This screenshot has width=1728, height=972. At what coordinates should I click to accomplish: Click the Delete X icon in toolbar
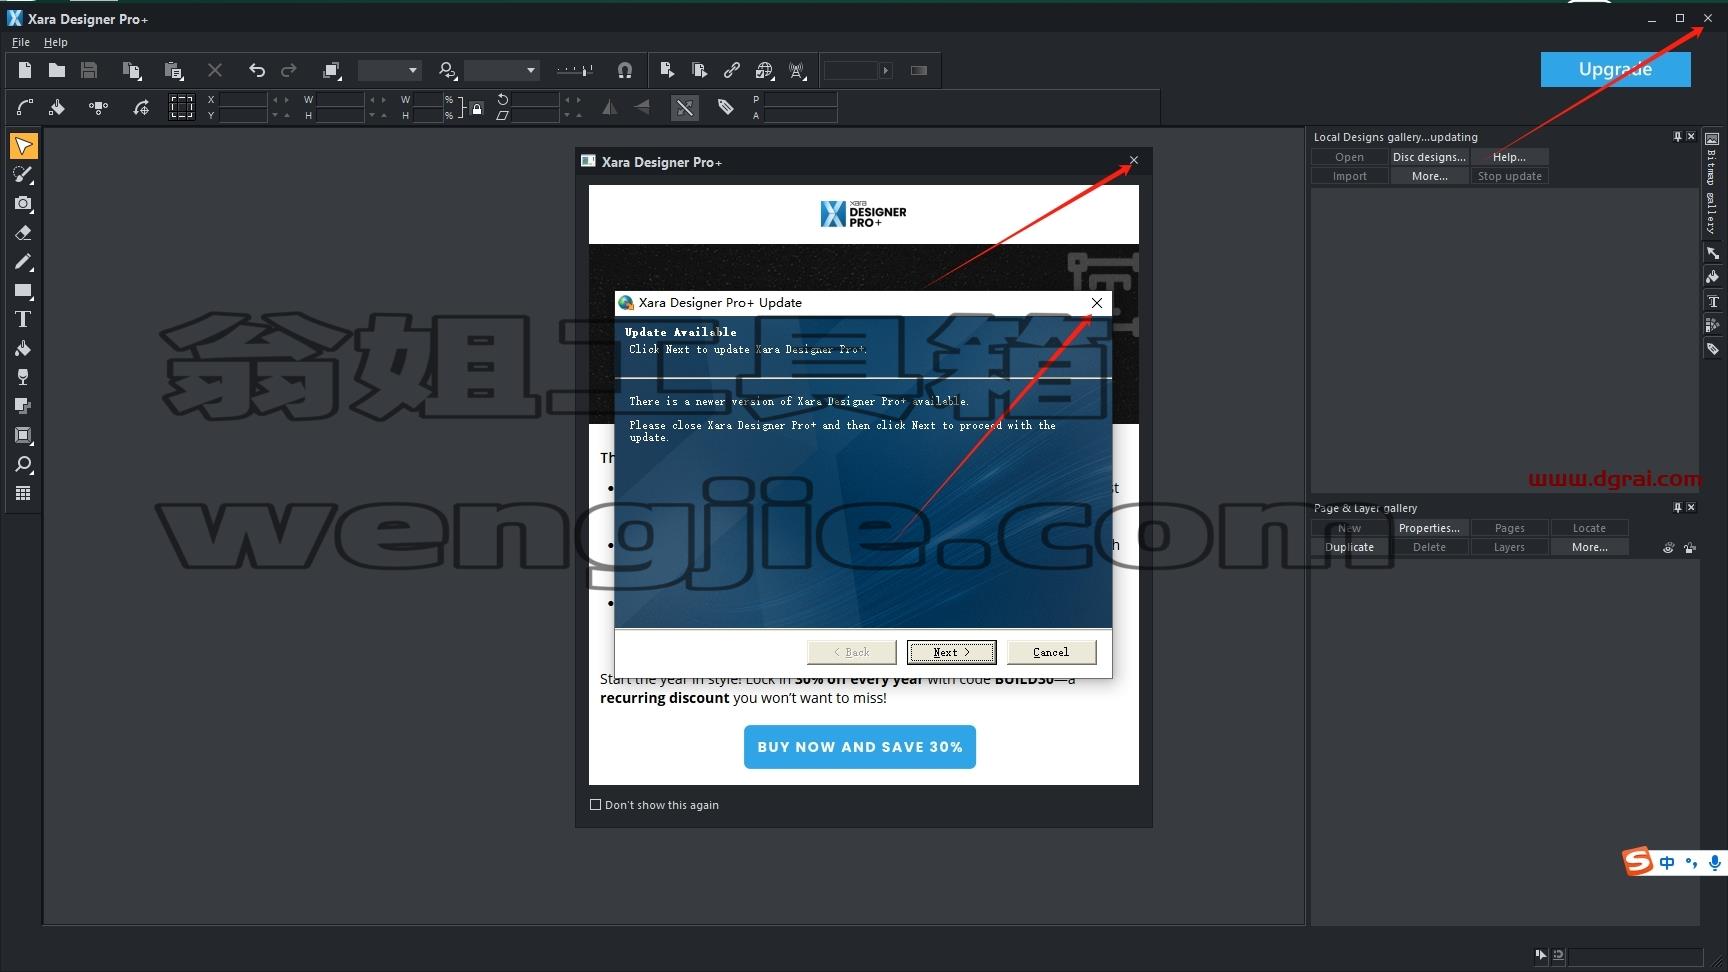pos(215,70)
